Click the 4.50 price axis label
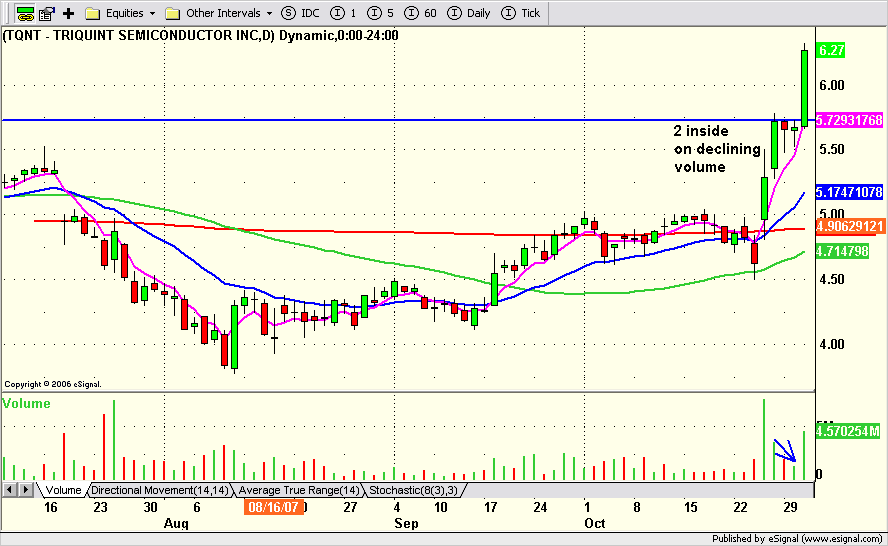This screenshot has height=546, width=888. [x=831, y=280]
